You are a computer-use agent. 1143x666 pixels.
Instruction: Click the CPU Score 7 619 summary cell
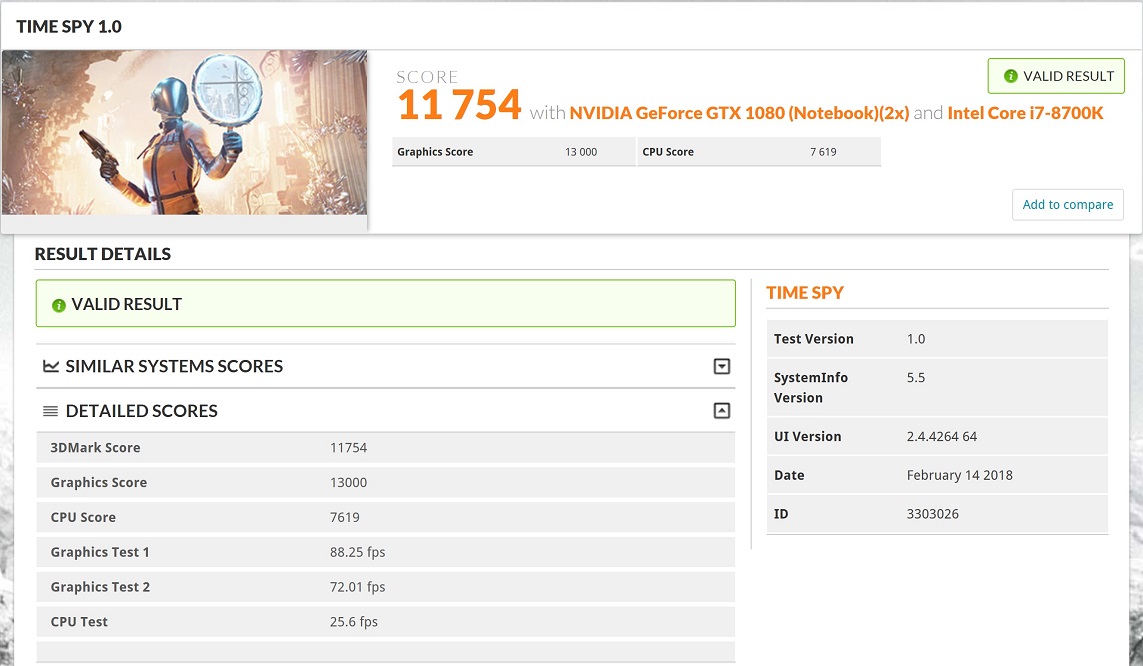(759, 152)
